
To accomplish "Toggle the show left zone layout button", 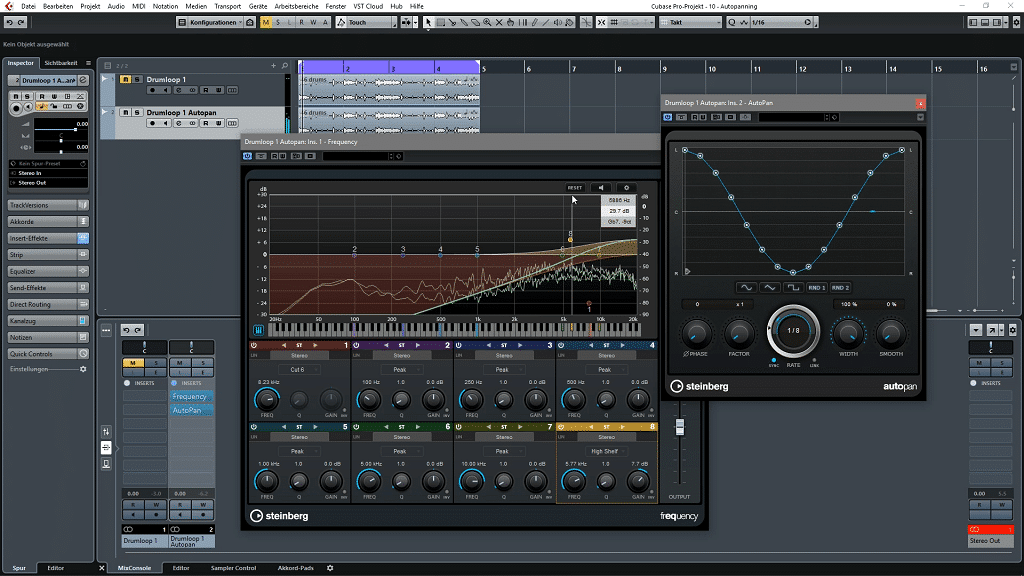I will pos(973,22).
